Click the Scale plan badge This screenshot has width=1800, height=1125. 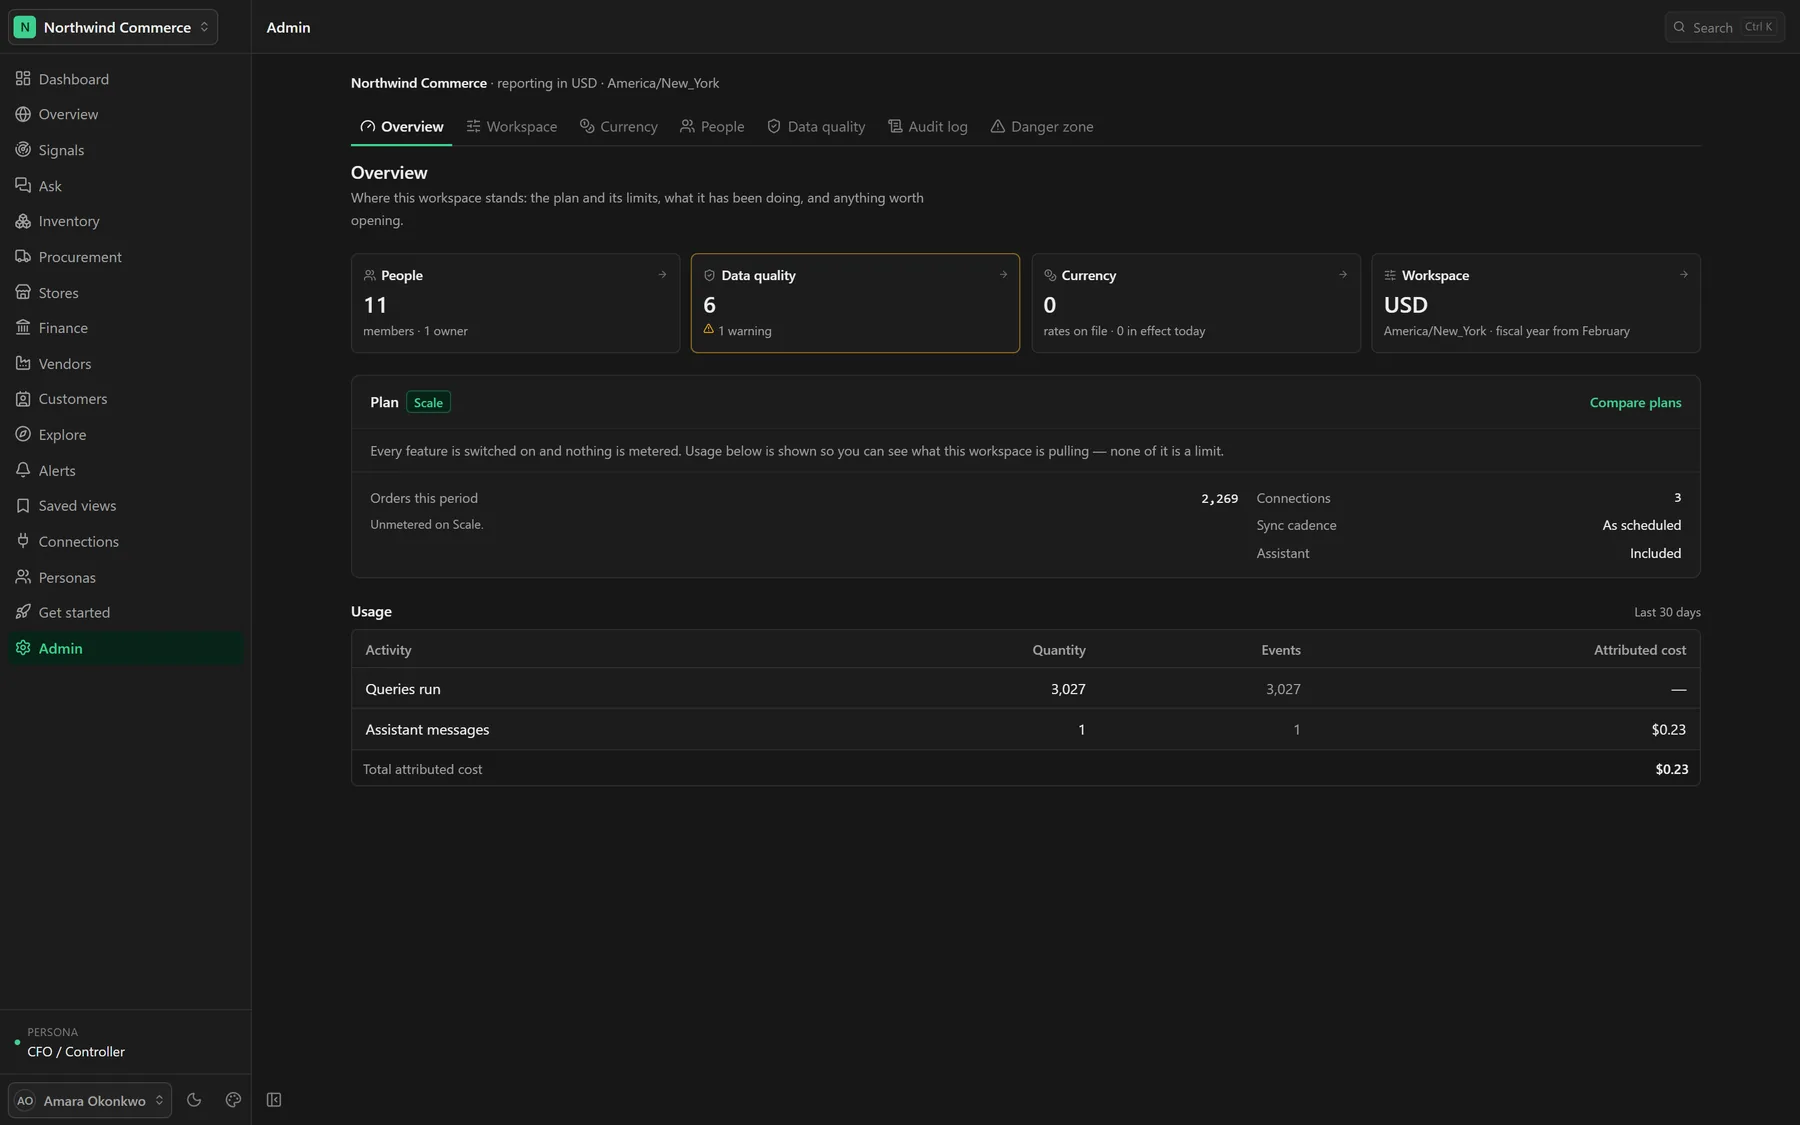click(428, 402)
